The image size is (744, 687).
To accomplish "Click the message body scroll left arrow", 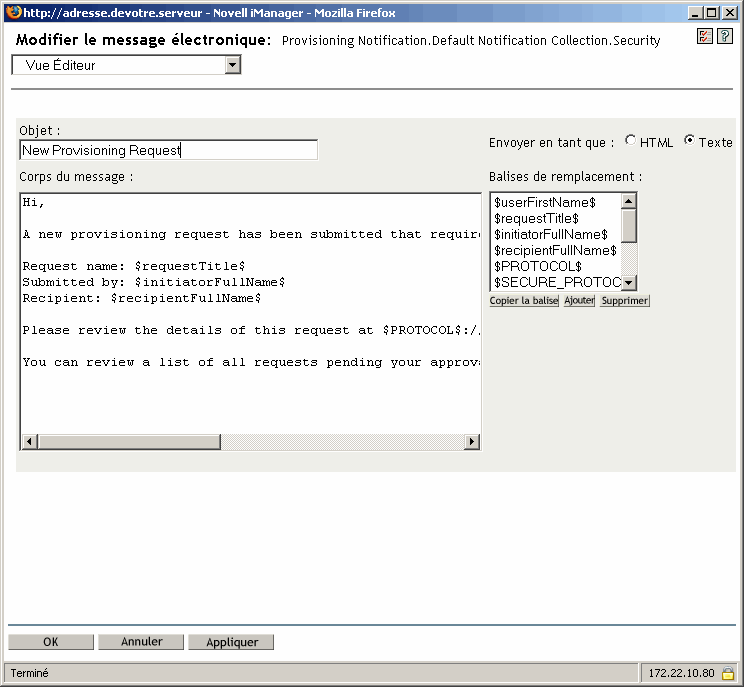I will 29,442.
